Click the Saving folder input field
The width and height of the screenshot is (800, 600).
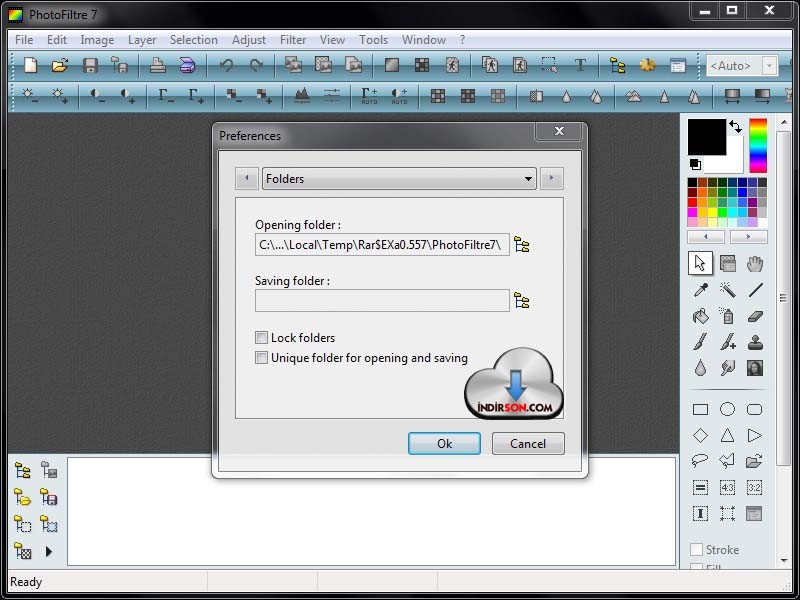pyautogui.click(x=382, y=301)
